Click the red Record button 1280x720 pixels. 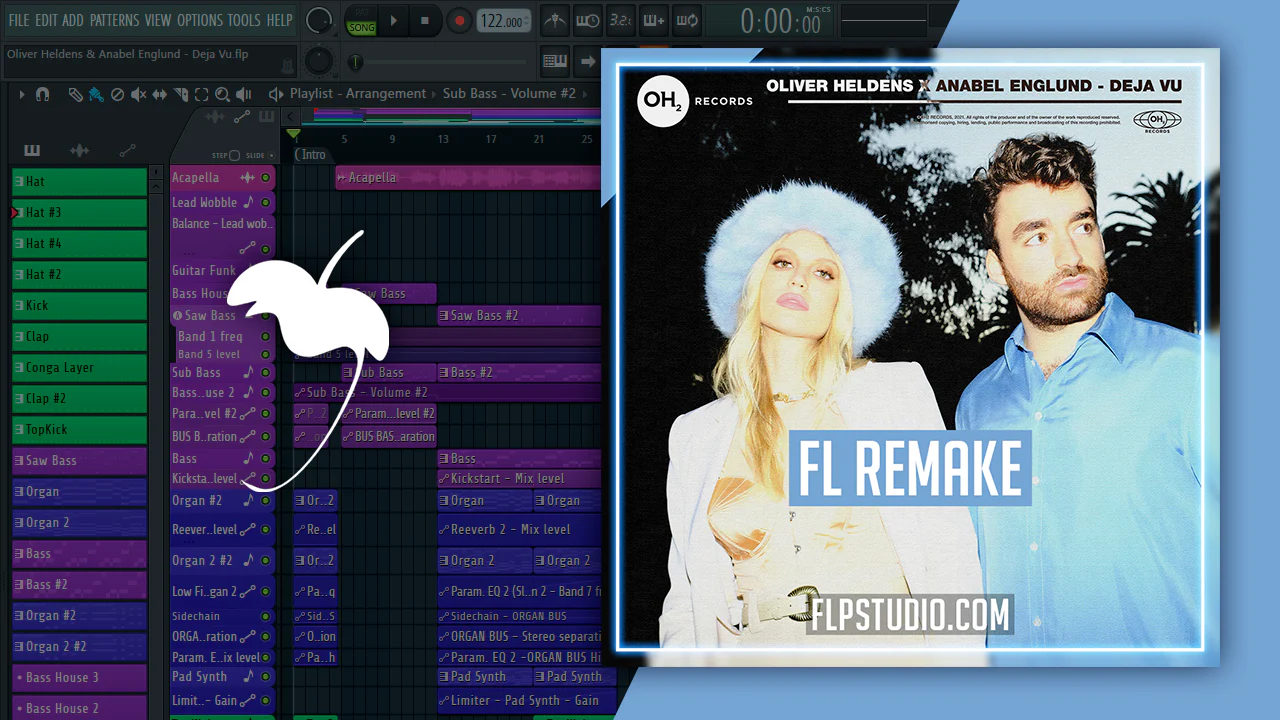(460, 20)
